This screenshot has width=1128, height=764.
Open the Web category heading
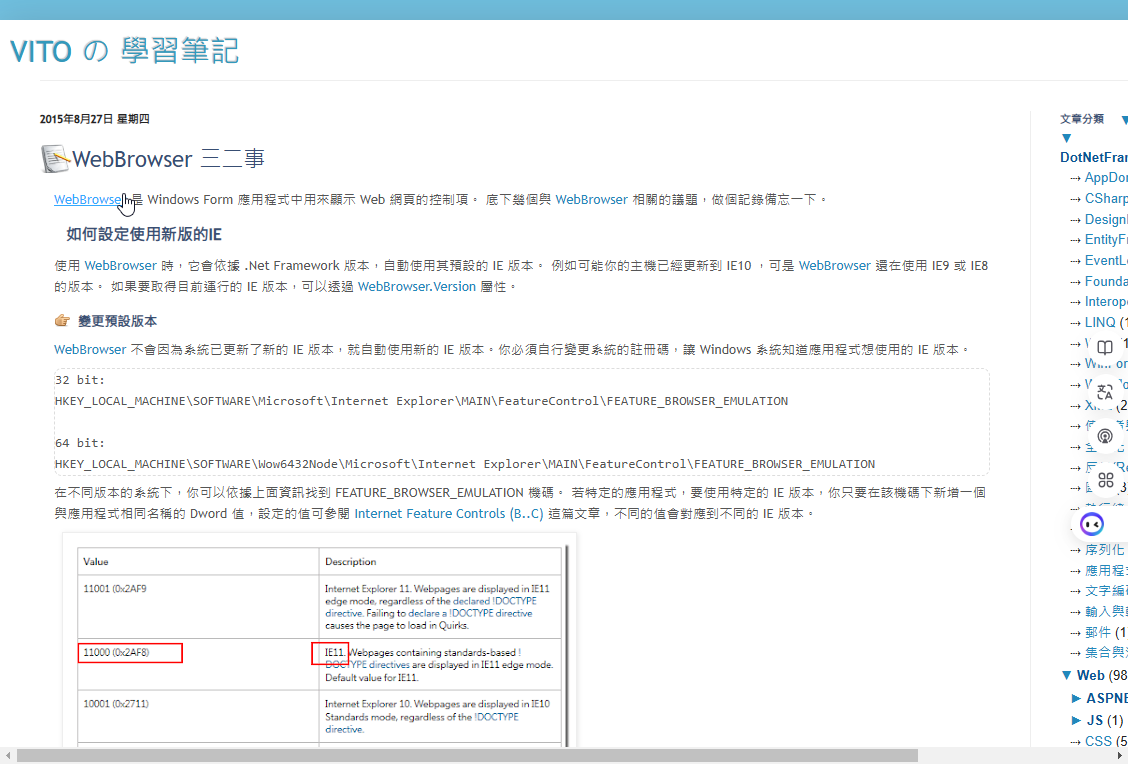point(1092,675)
